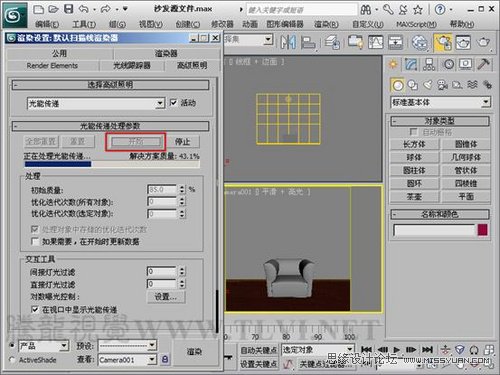Viewport: 500px width, 375px height.
Task: Click the 设置... exposure control button
Action: pos(166,297)
